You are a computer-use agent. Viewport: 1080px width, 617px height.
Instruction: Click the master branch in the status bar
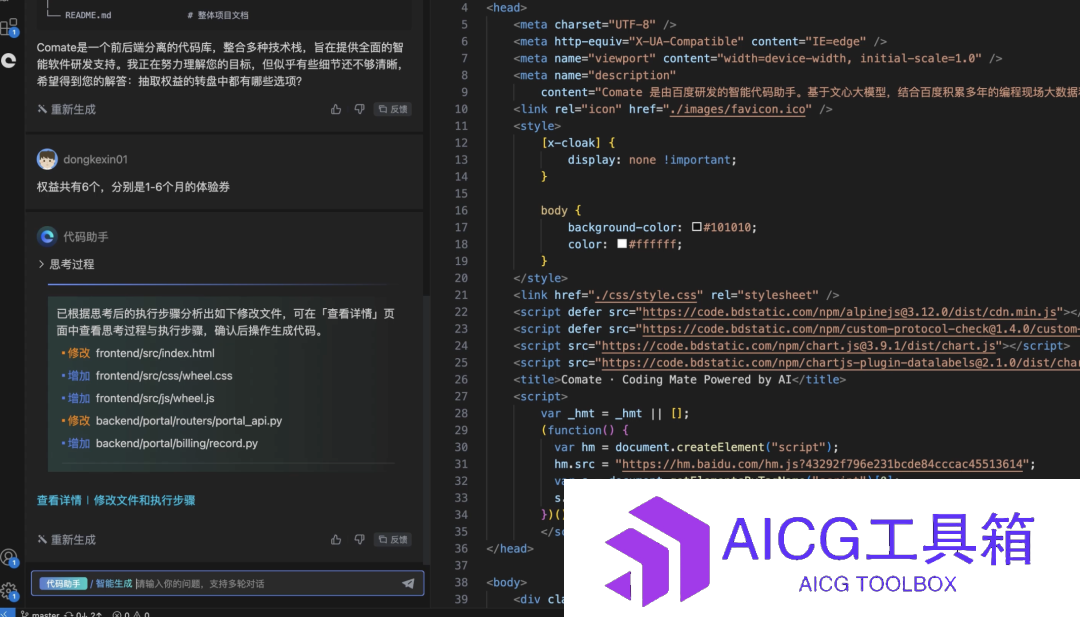coord(41,614)
